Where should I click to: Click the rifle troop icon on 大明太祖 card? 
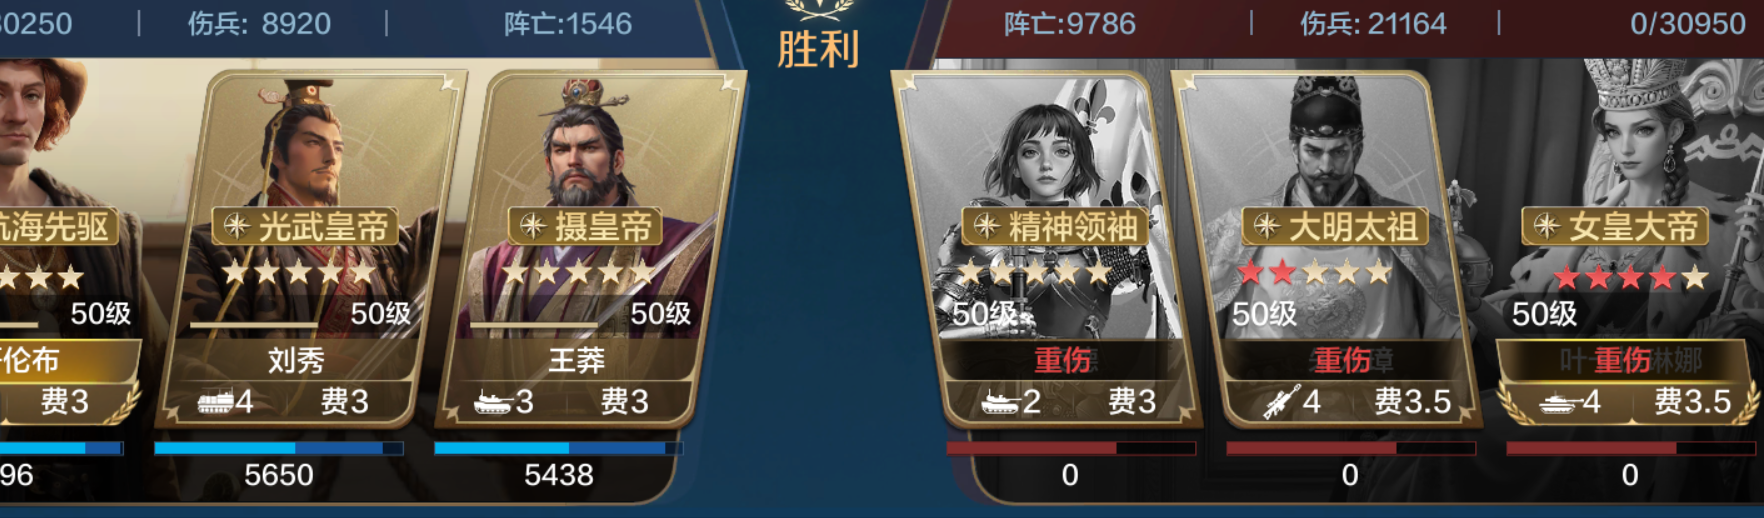[1281, 402]
